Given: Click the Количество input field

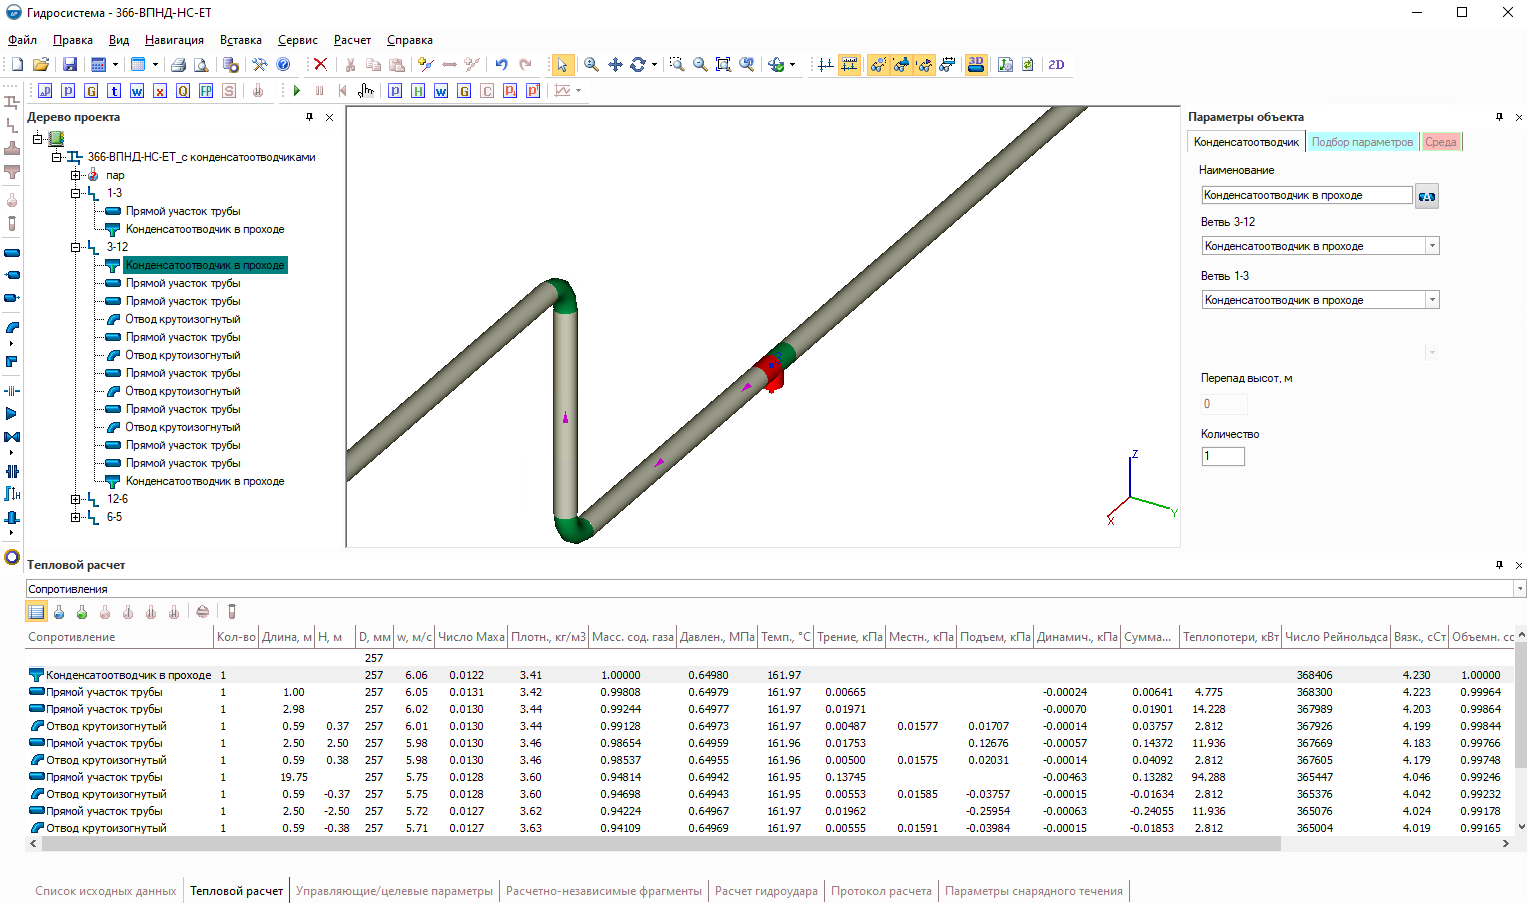Looking at the screenshot, I should pos(1223,456).
